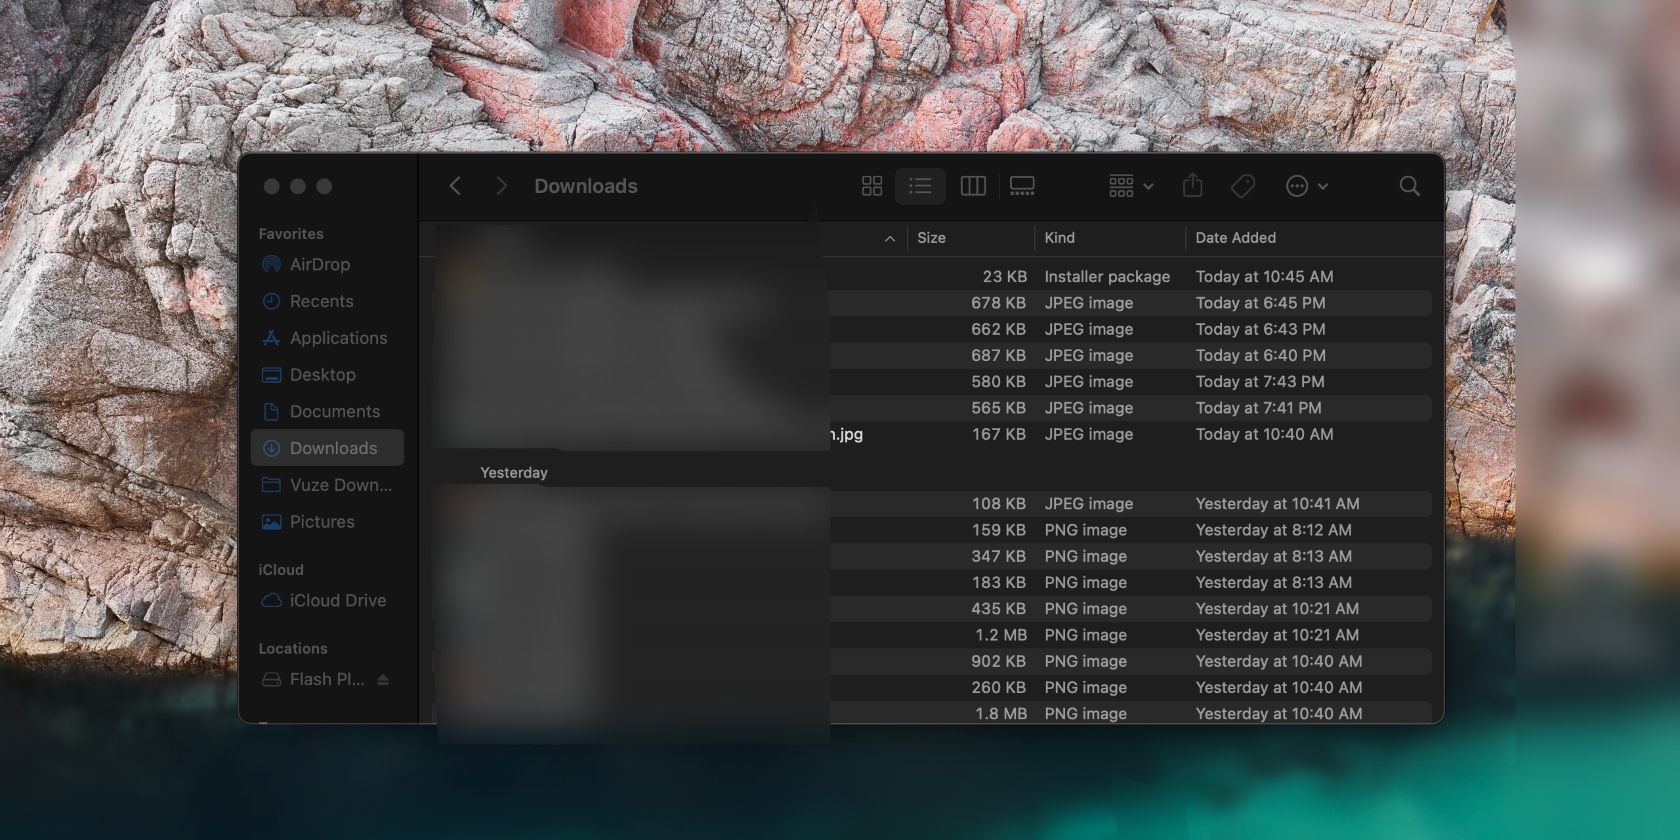Open the More actions ellipsis menu

click(x=1306, y=186)
